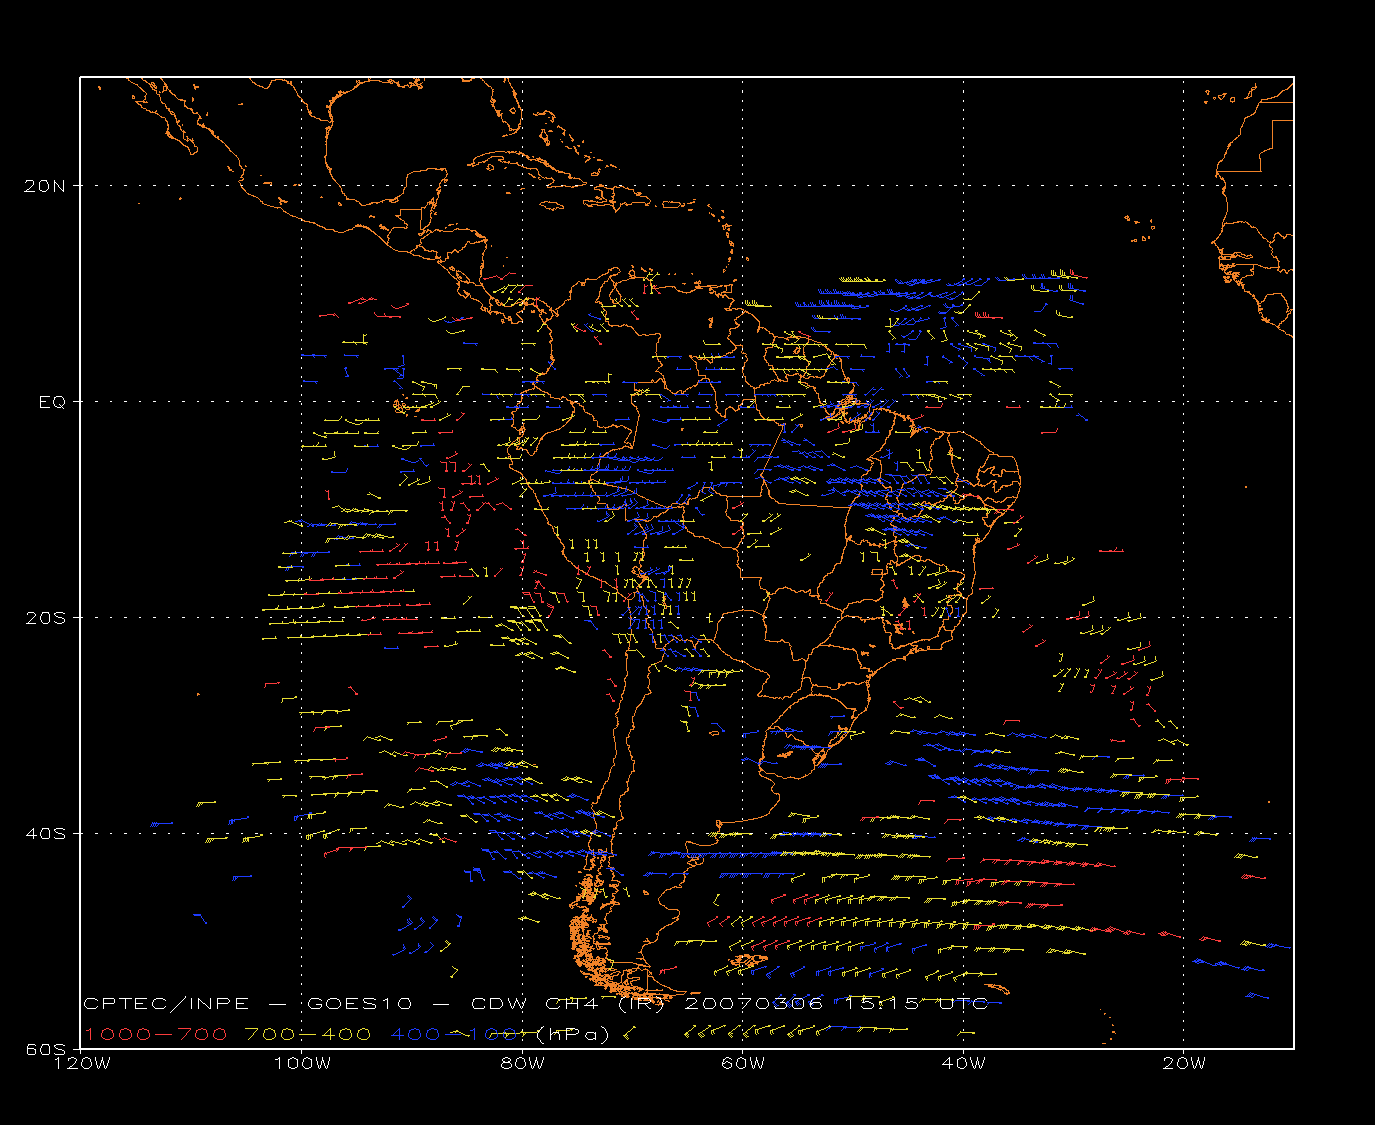The image size is (1375, 1125).
Task: Click the CPTEC/INPE caption text
Action: click(166, 1004)
